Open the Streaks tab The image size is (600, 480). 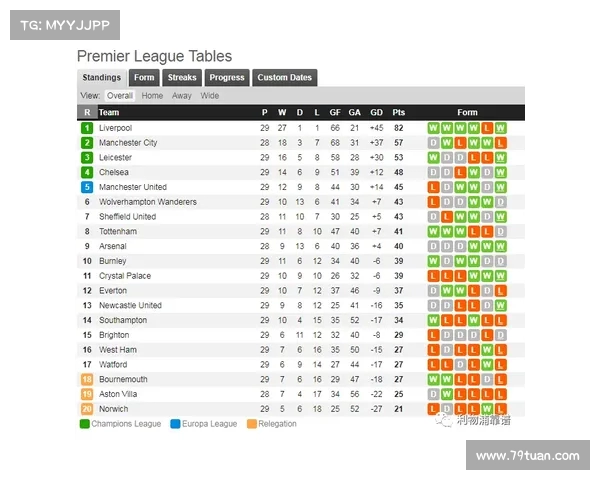coord(182,78)
